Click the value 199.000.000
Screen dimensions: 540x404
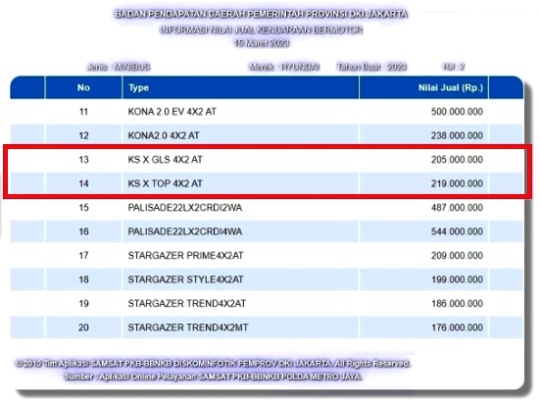click(457, 279)
